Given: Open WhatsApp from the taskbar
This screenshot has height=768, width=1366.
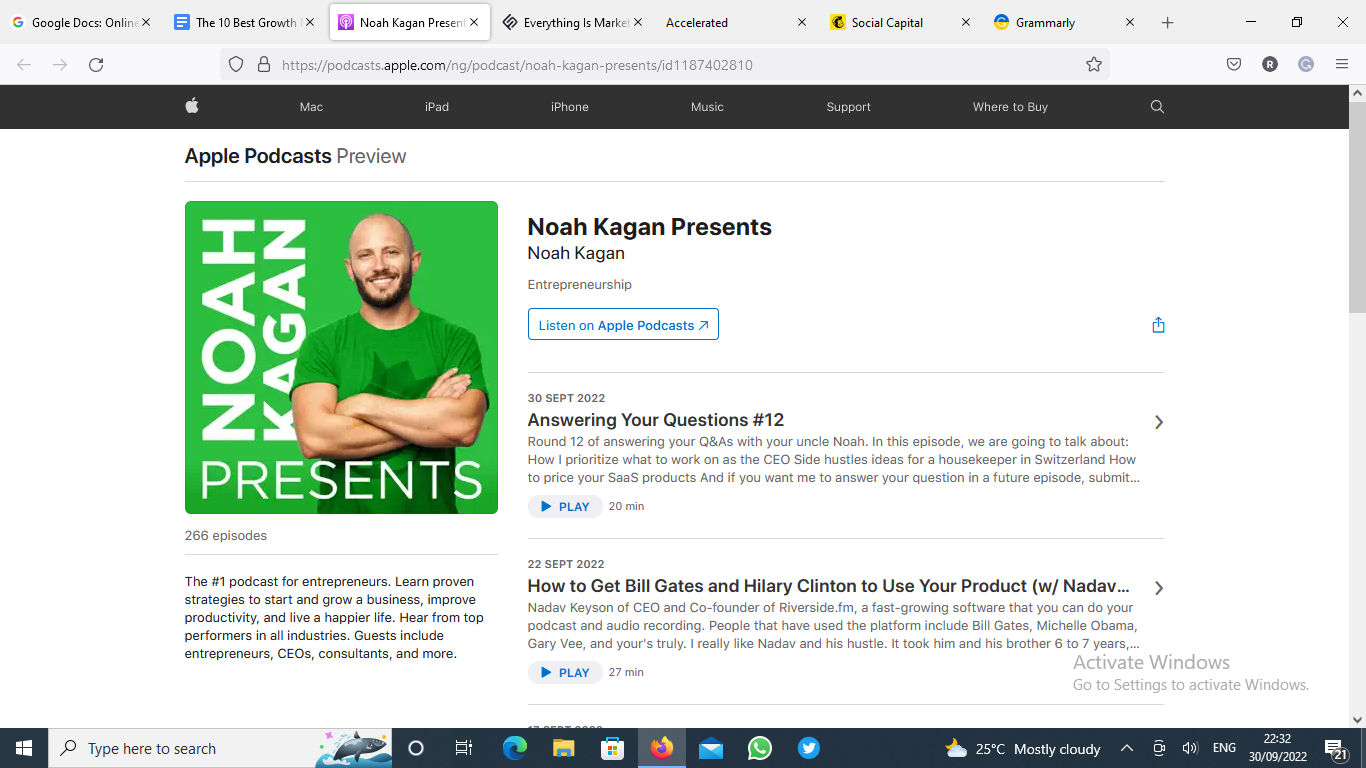Looking at the screenshot, I should tap(760, 748).
